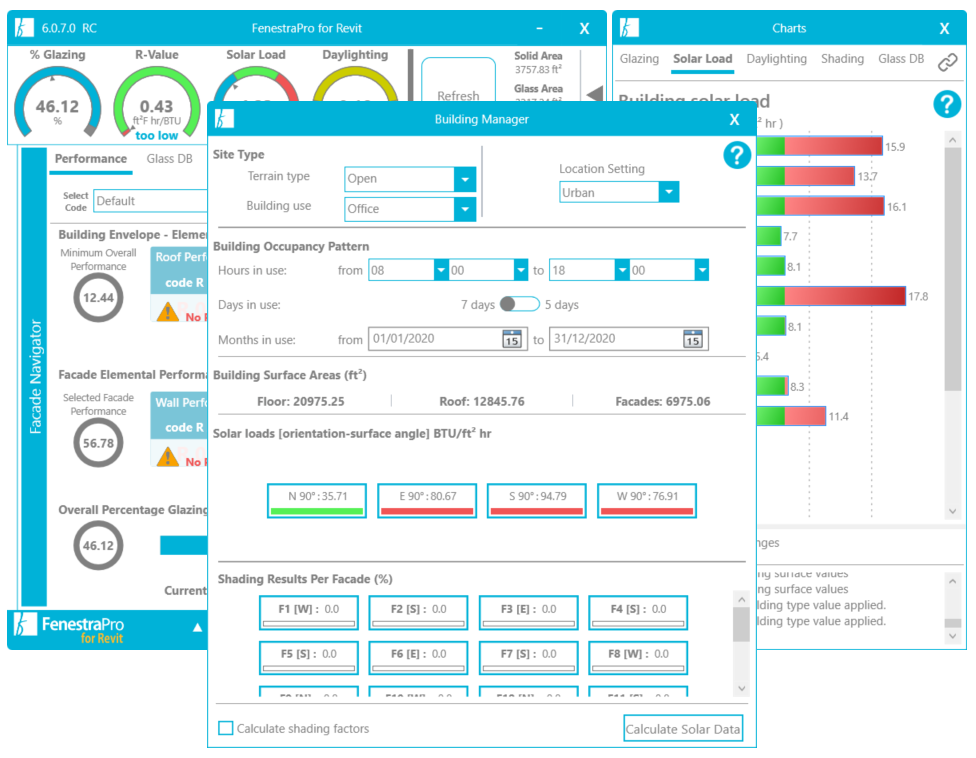The image size is (976, 758).
Task: Click FenestraPro logo in main window title
Action: 24,28
